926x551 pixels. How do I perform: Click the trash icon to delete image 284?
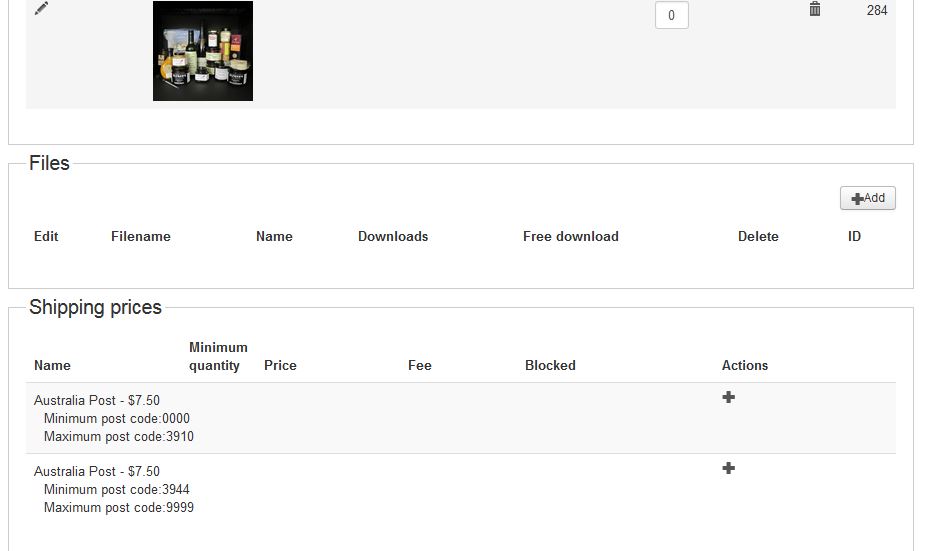click(x=815, y=9)
